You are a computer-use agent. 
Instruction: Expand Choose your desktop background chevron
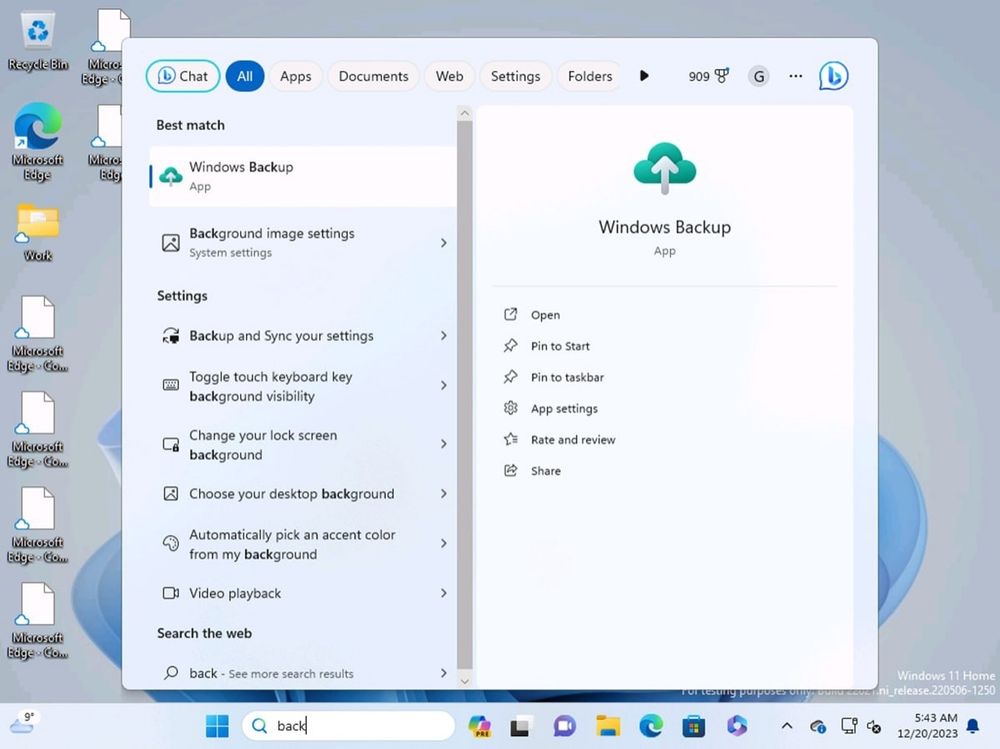point(443,494)
